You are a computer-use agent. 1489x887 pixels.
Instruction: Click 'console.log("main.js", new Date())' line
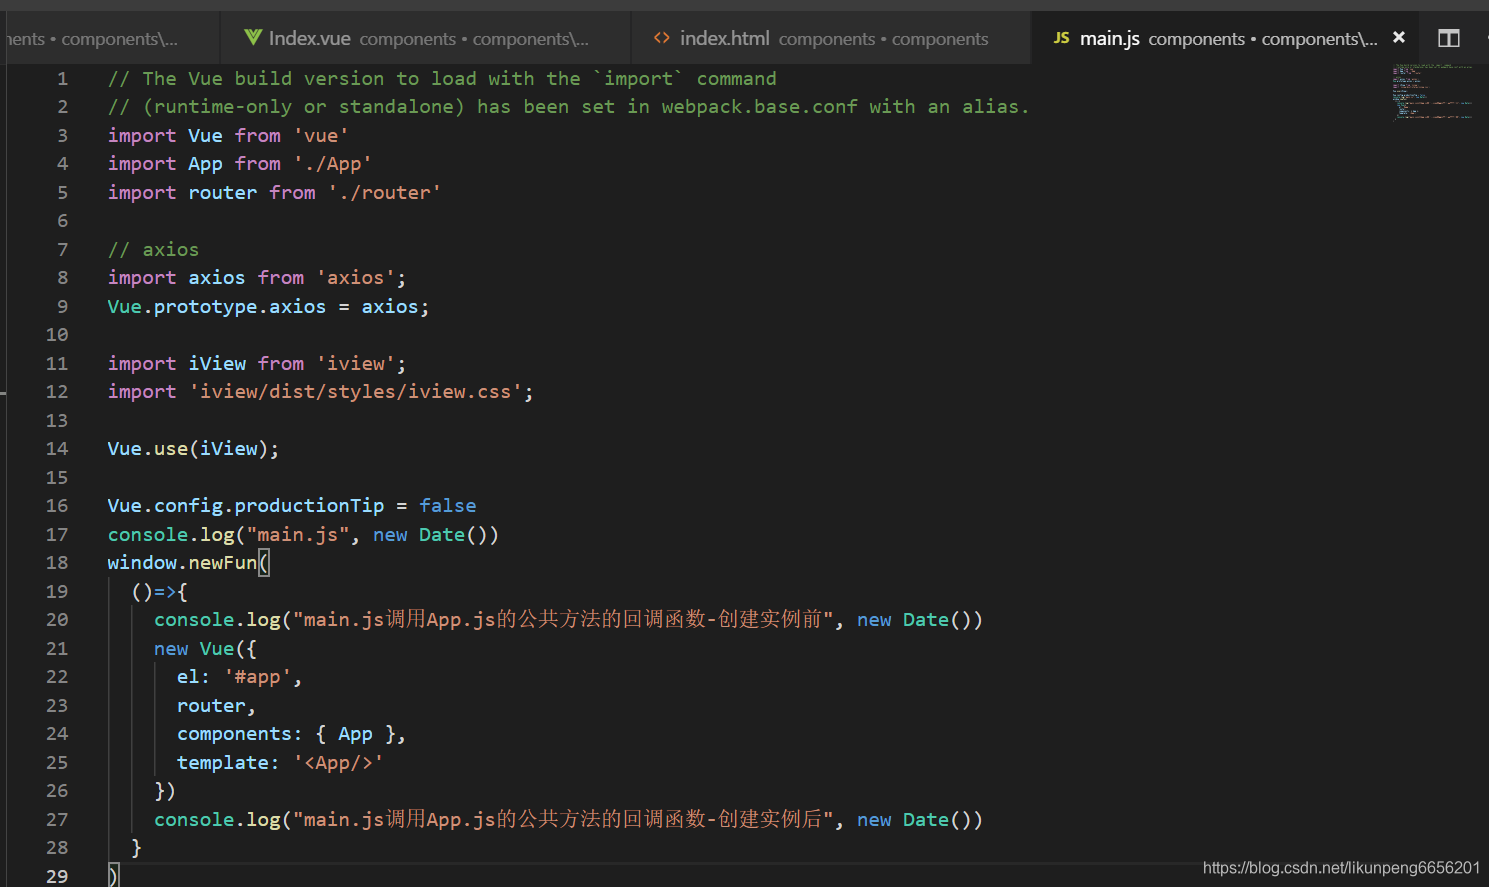point(303,535)
